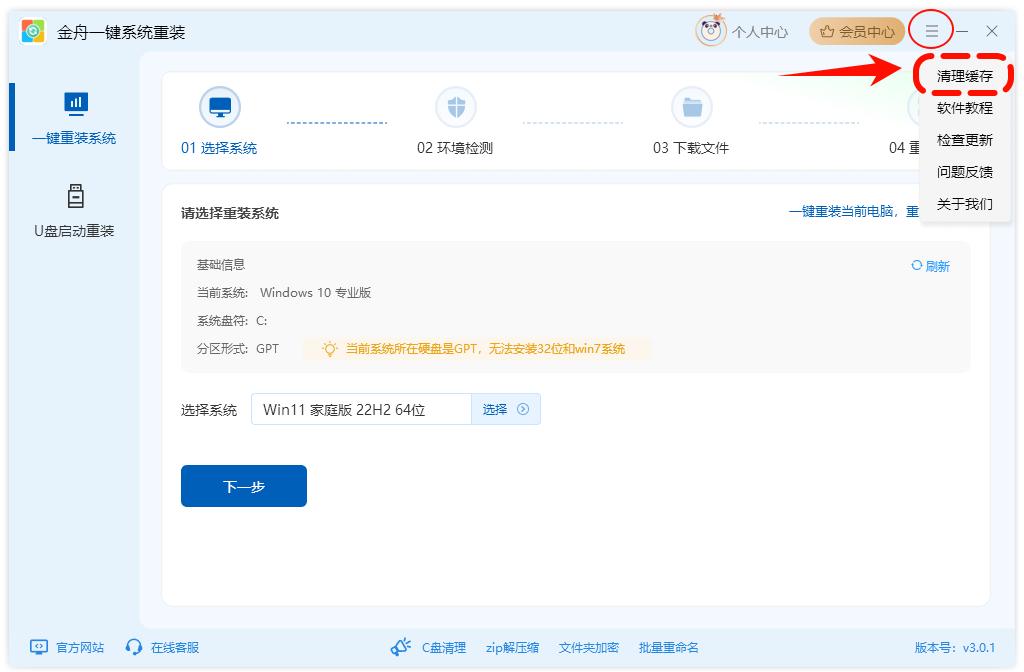Screen dimensions: 1024x672
Task: Click the Win11 家庭版 system field
Action: click(x=360, y=409)
